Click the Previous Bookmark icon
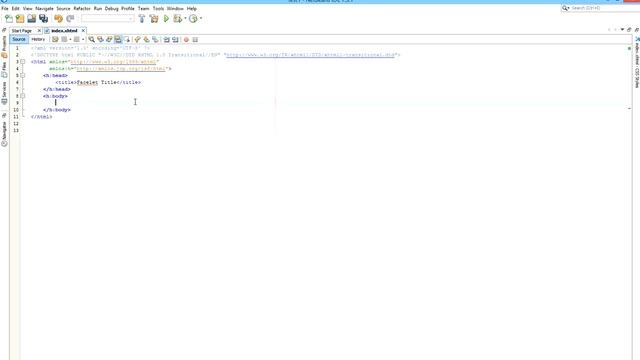The width and height of the screenshot is (640, 360). click(x=138, y=40)
